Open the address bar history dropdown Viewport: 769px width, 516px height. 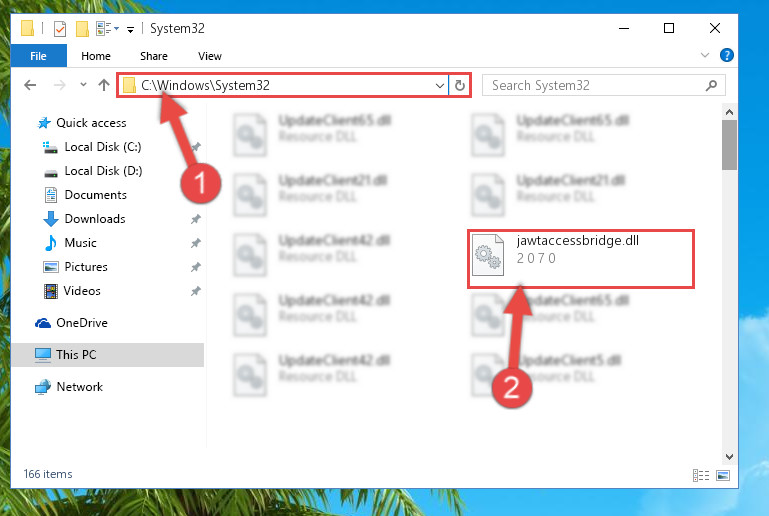439,86
